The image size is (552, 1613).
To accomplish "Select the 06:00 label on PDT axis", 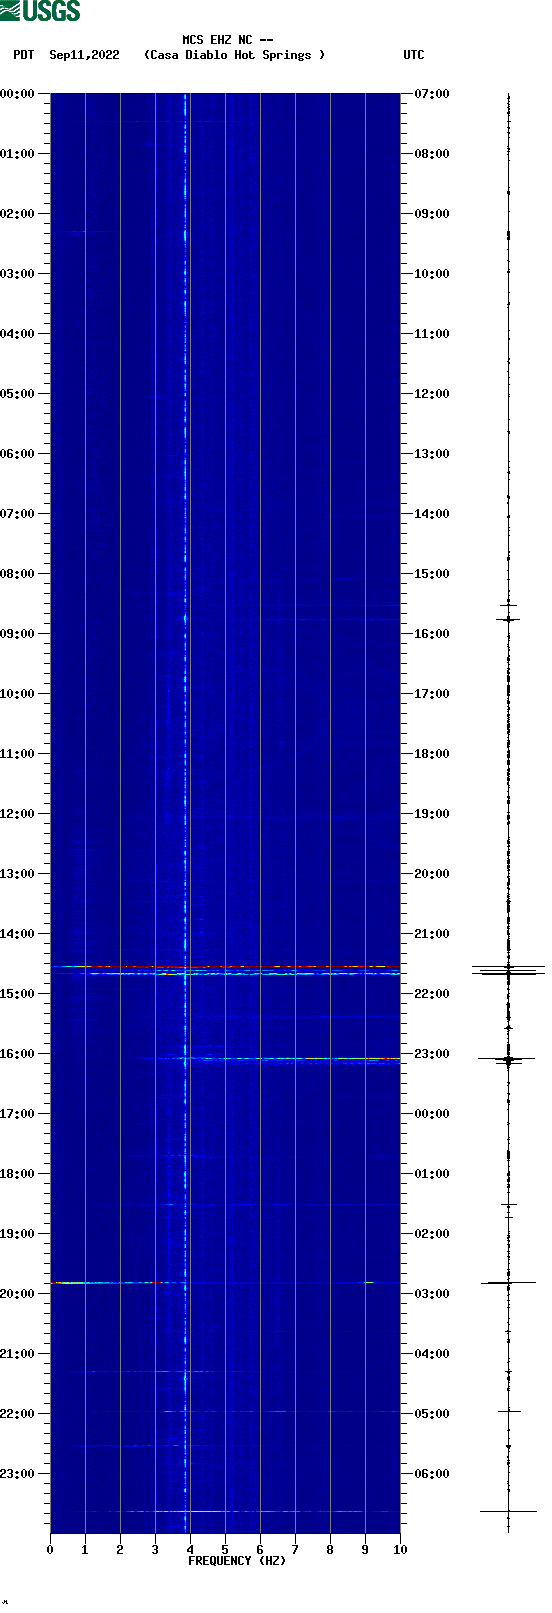I will pyautogui.click(x=18, y=454).
